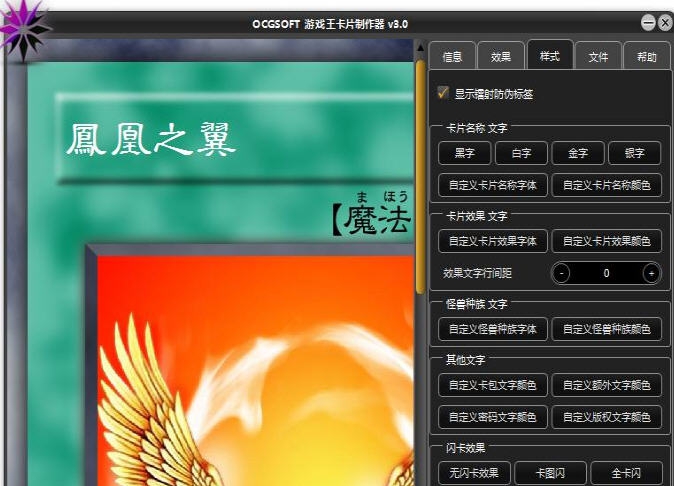Click the line spacing value field

point(606,273)
